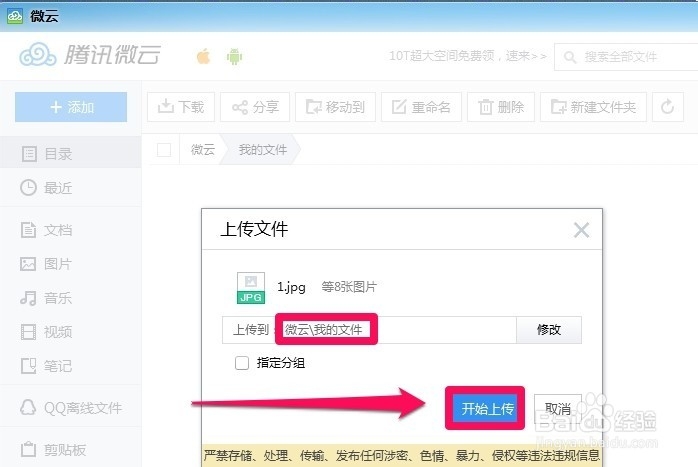
Task: Click the Weiyun app icon in title bar
Action: [15, 16]
